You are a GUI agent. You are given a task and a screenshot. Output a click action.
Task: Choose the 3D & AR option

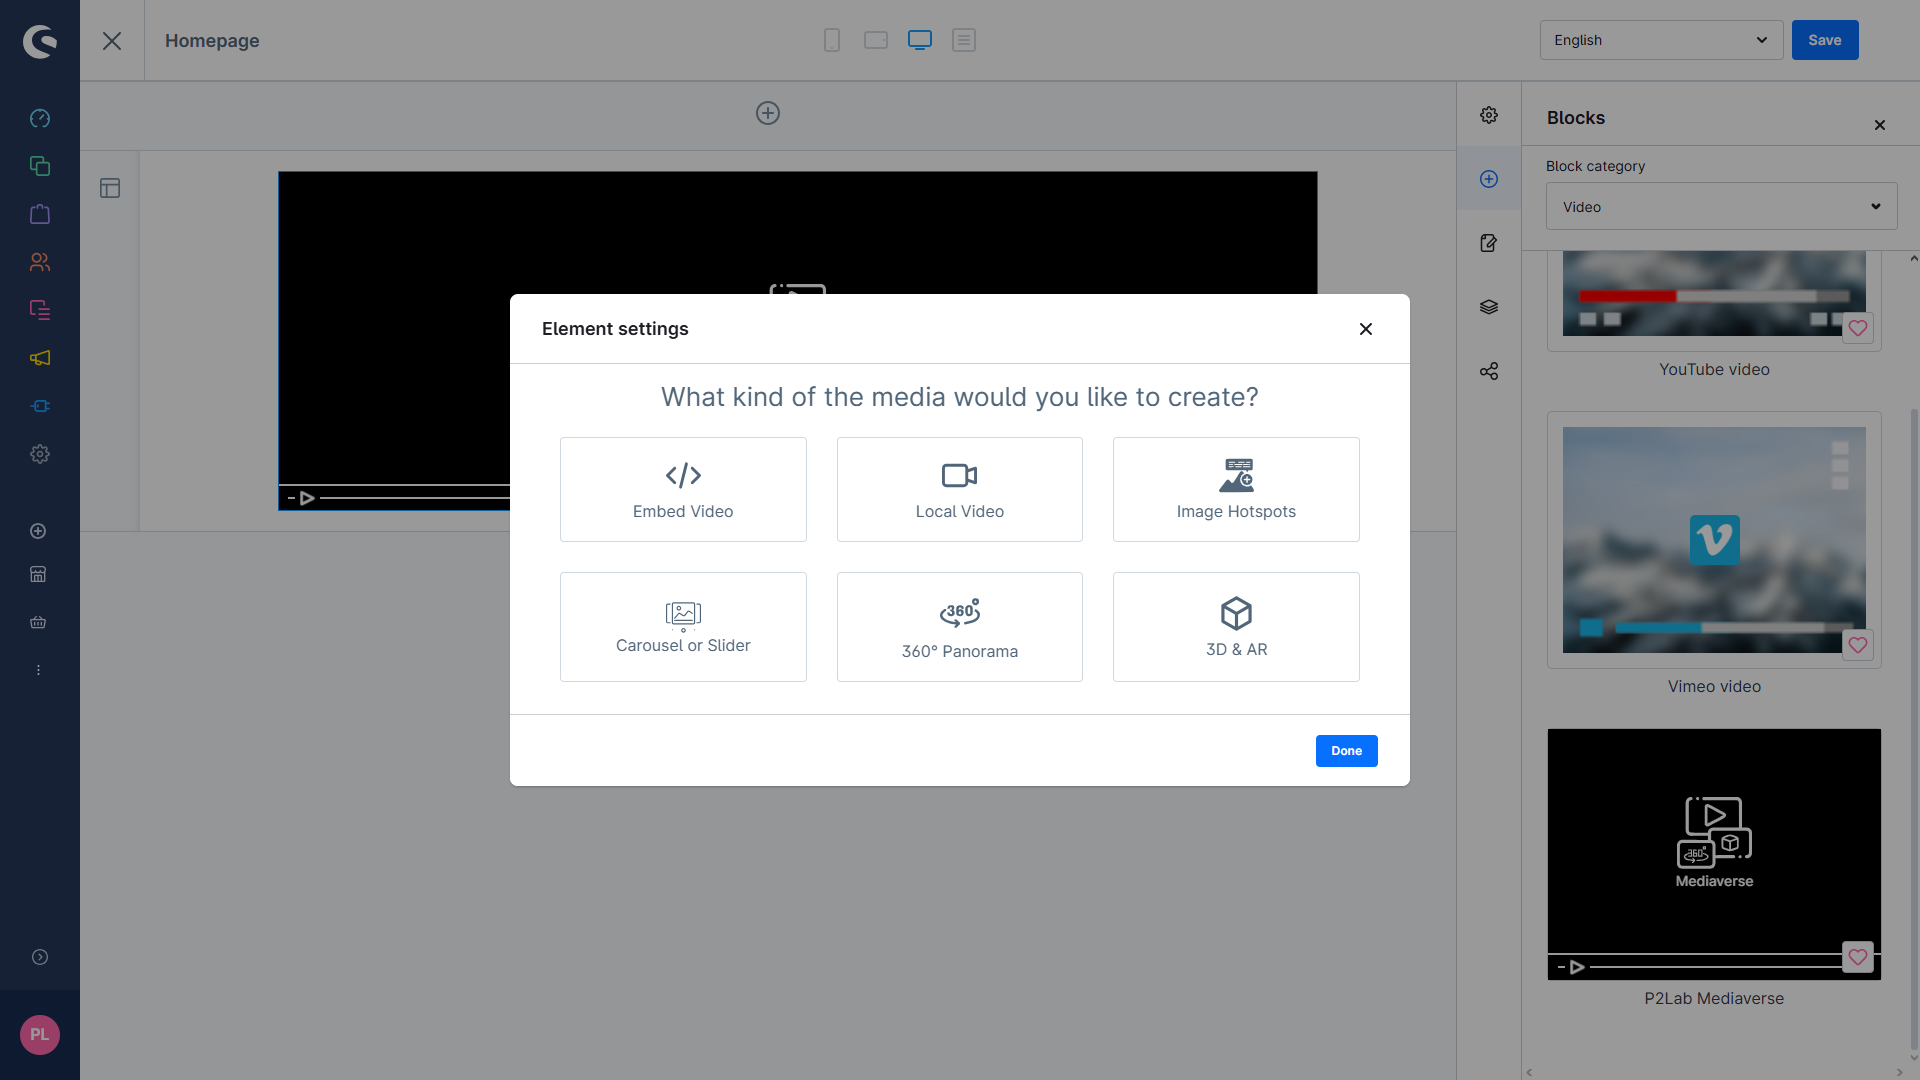(x=1236, y=627)
